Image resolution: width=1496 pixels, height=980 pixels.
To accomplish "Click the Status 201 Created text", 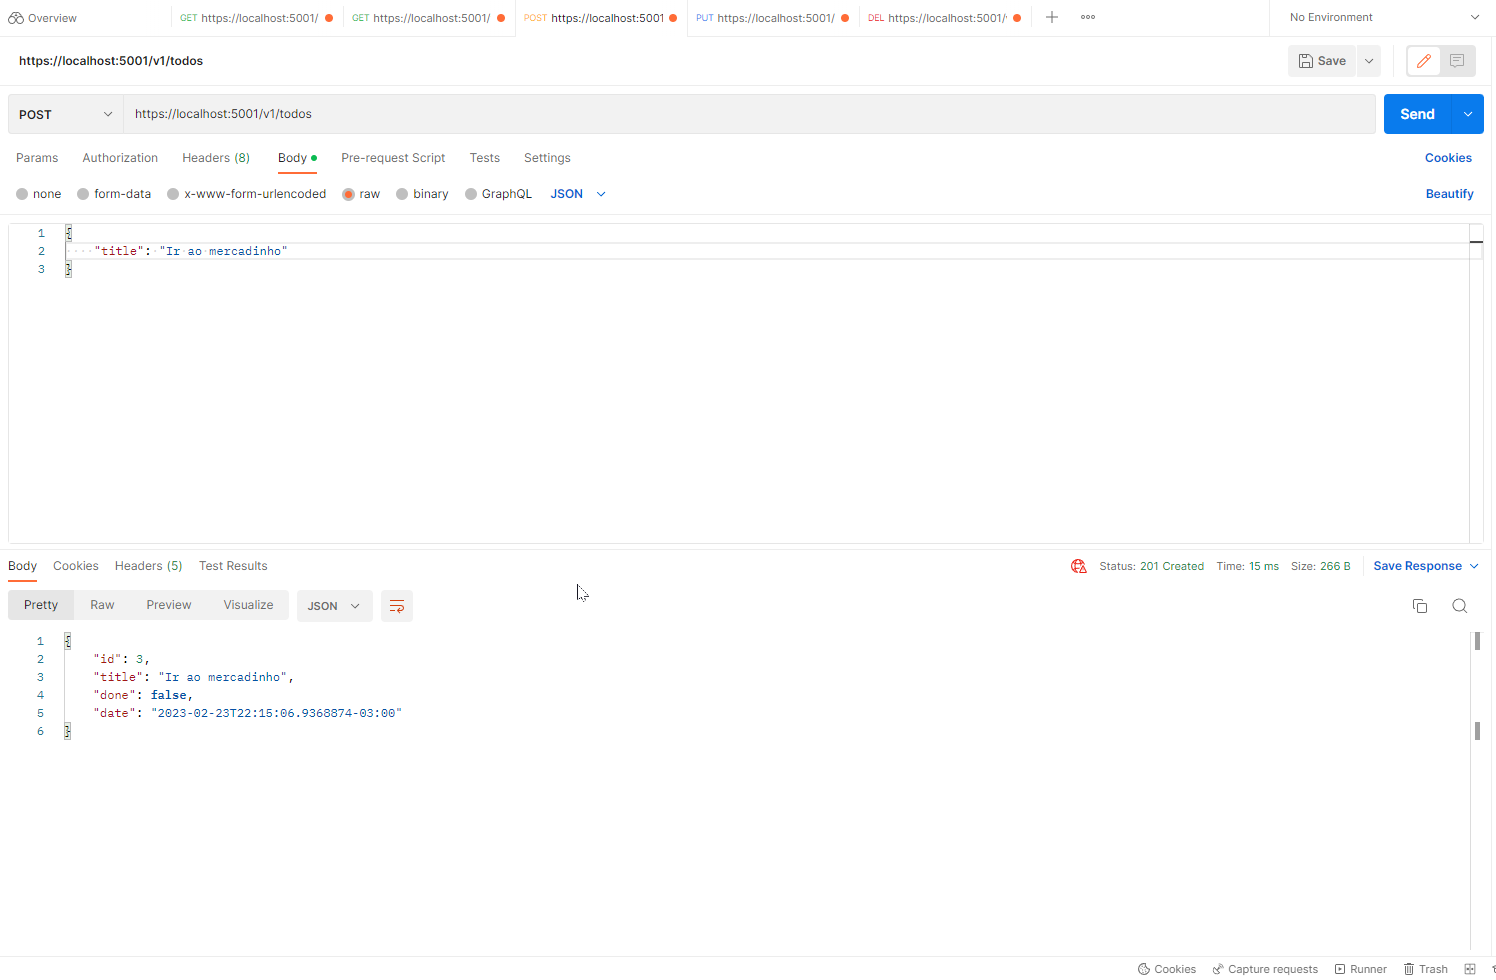I will click(x=1151, y=566).
